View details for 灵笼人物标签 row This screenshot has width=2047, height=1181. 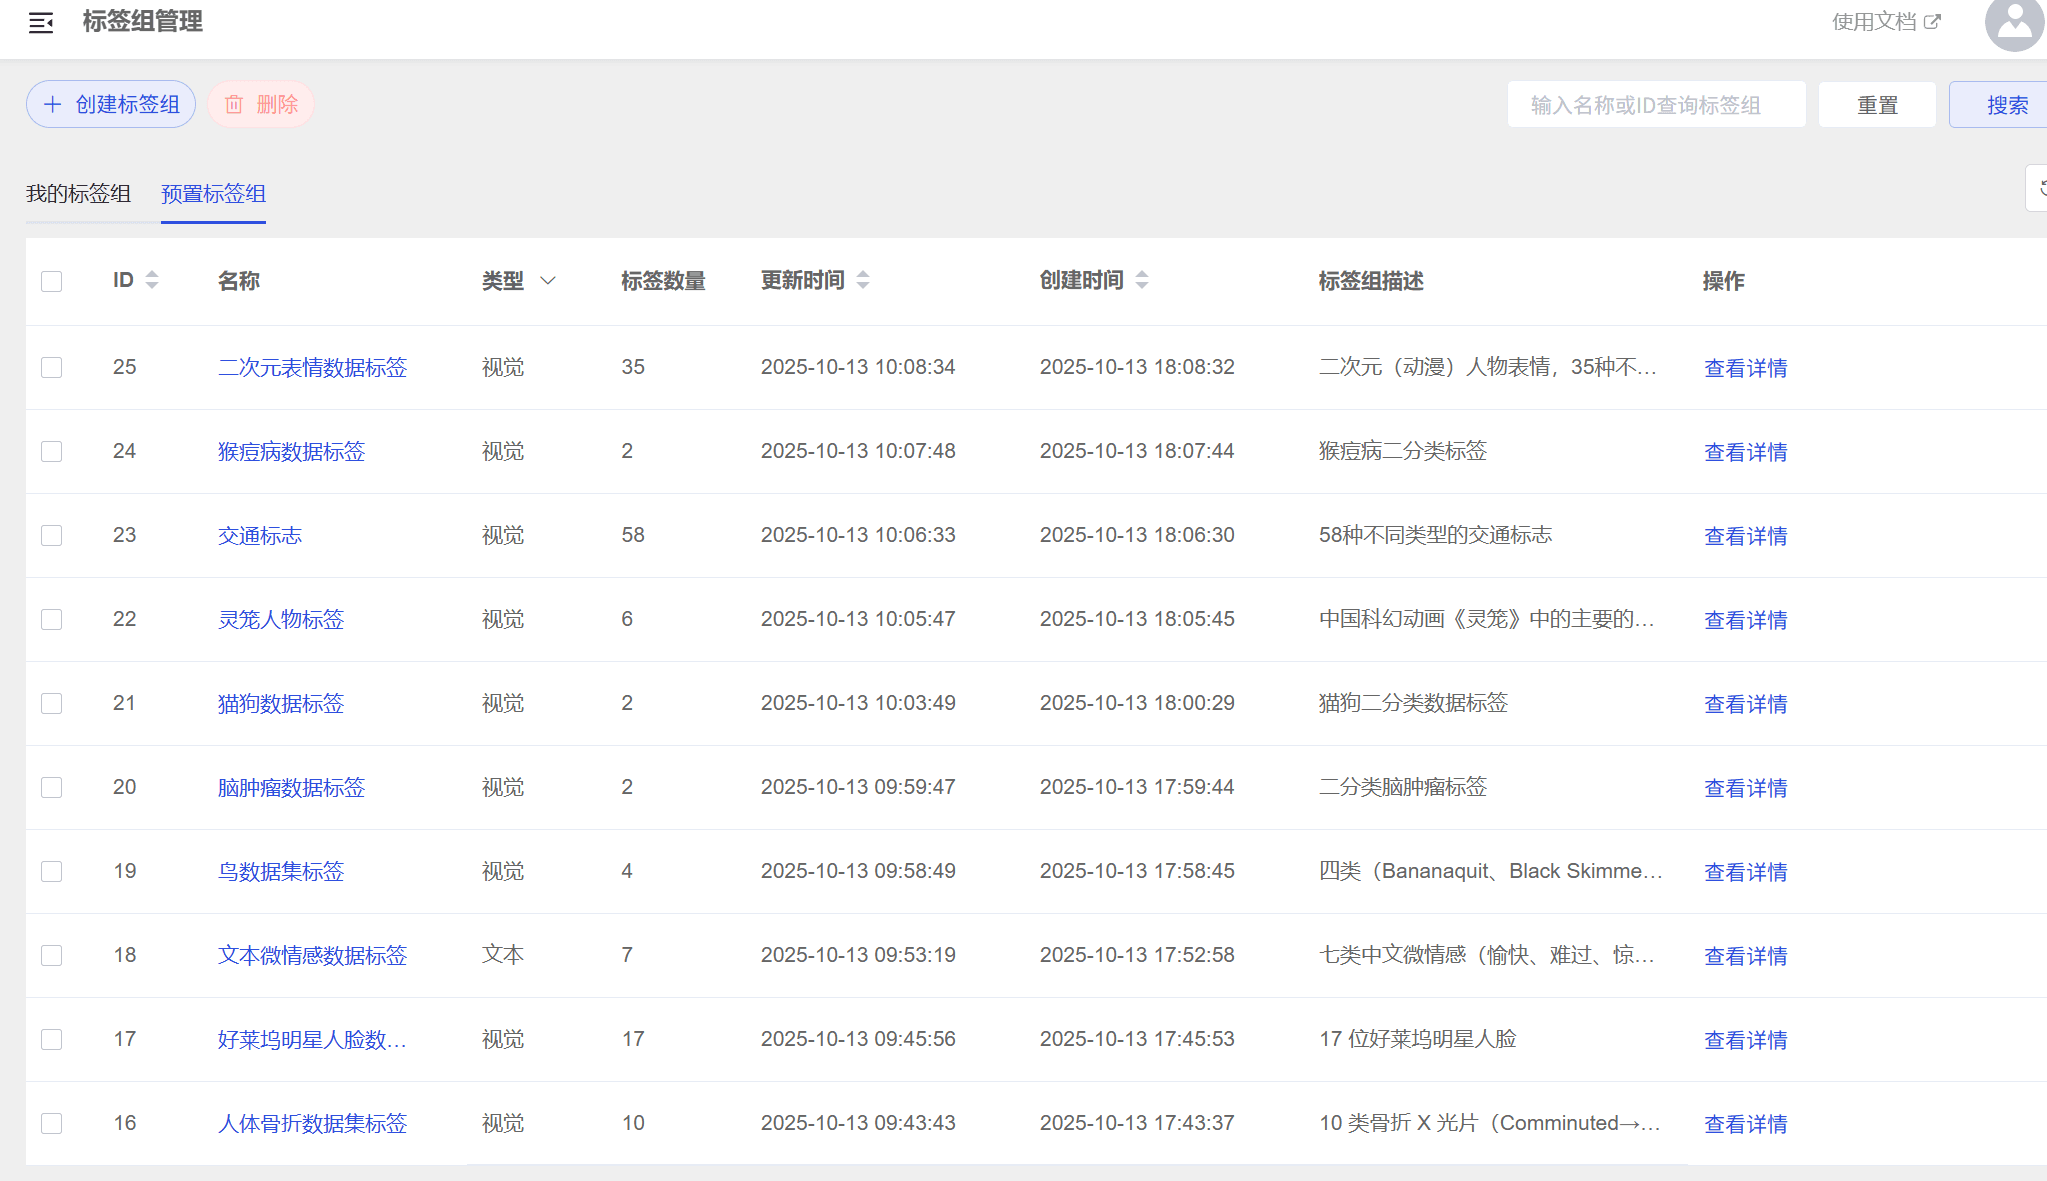point(1745,620)
